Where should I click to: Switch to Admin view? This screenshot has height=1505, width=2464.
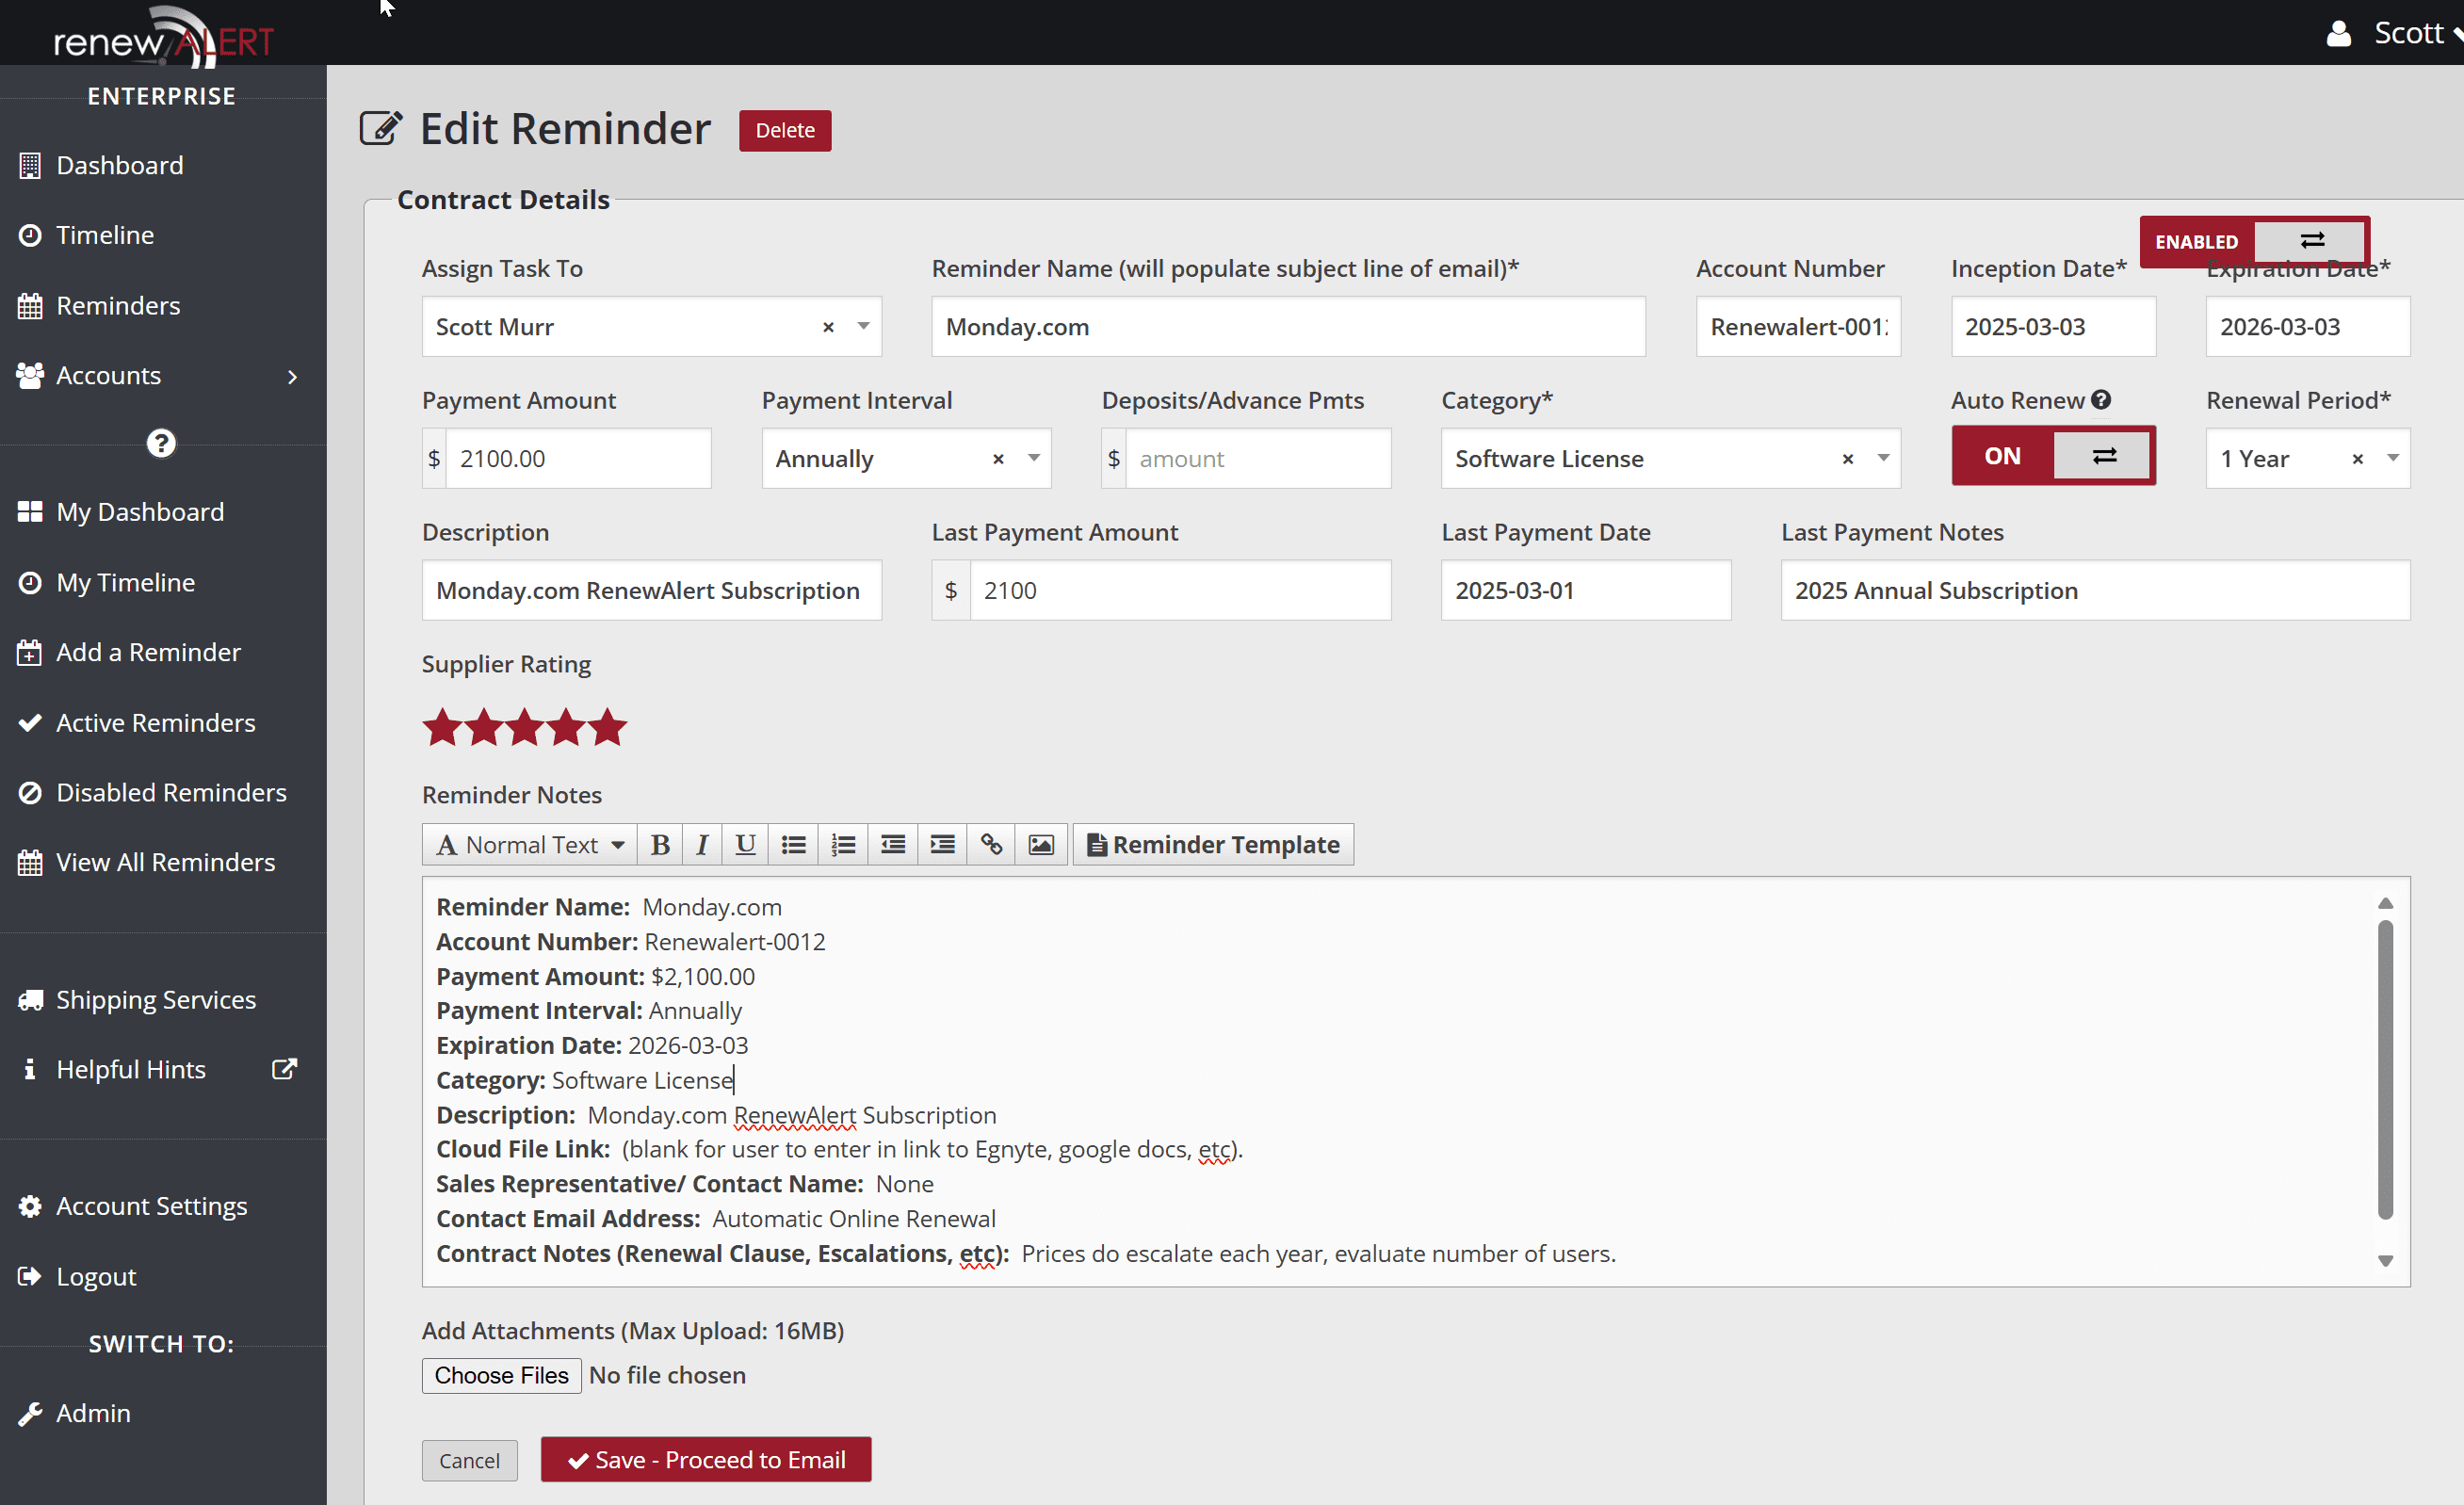pyautogui.click(x=93, y=1413)
